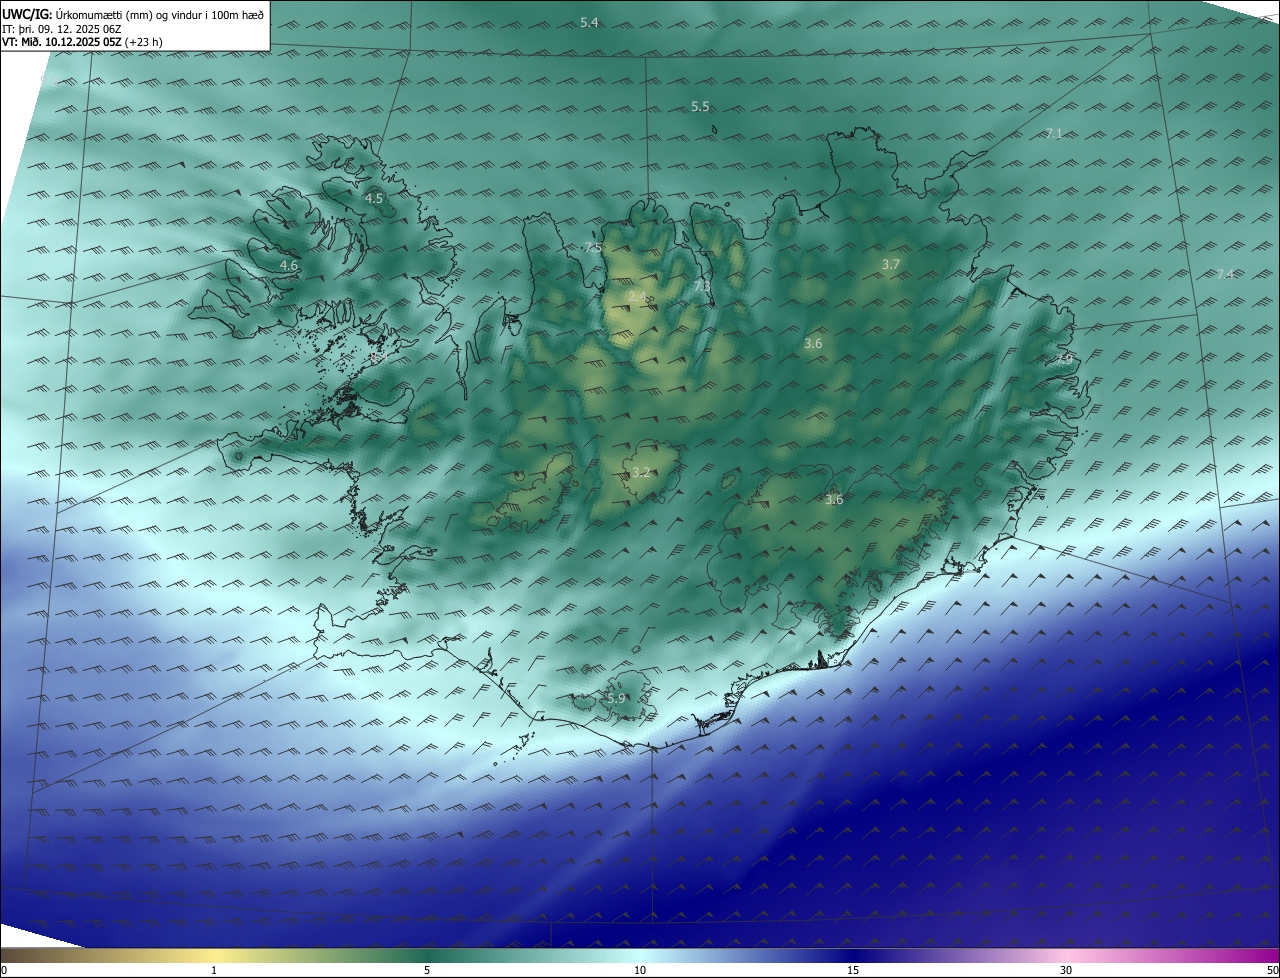1280x978 pixels.
Task: Click the 7.3 value label
Action: (x=702, y=287)
